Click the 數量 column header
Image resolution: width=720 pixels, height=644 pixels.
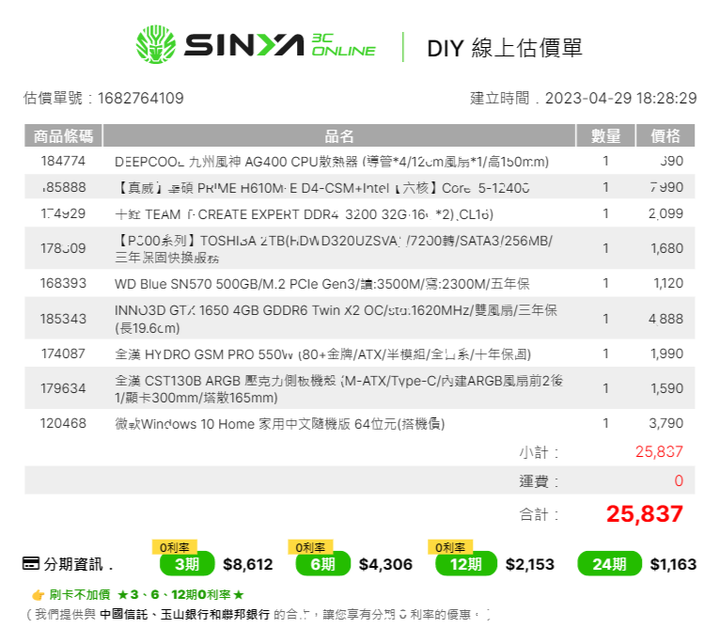pos(606,136)
